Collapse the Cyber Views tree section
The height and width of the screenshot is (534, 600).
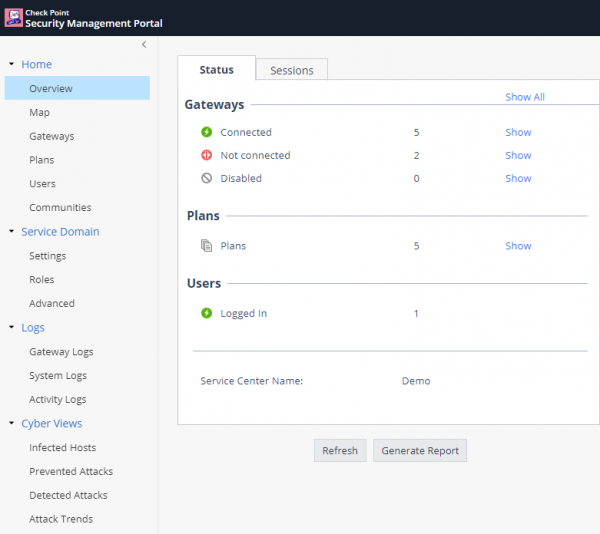(x=11, y=424)
